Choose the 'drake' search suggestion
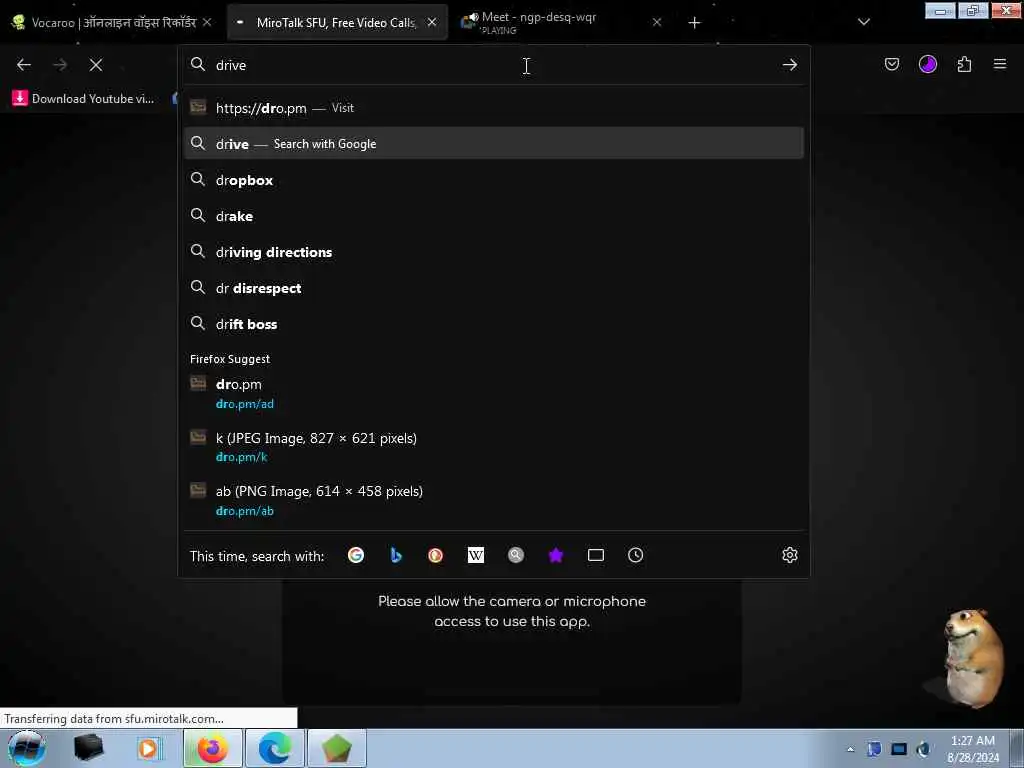Image resolution: width=1024 pixels, height=768 pixels. pos(494,216)
